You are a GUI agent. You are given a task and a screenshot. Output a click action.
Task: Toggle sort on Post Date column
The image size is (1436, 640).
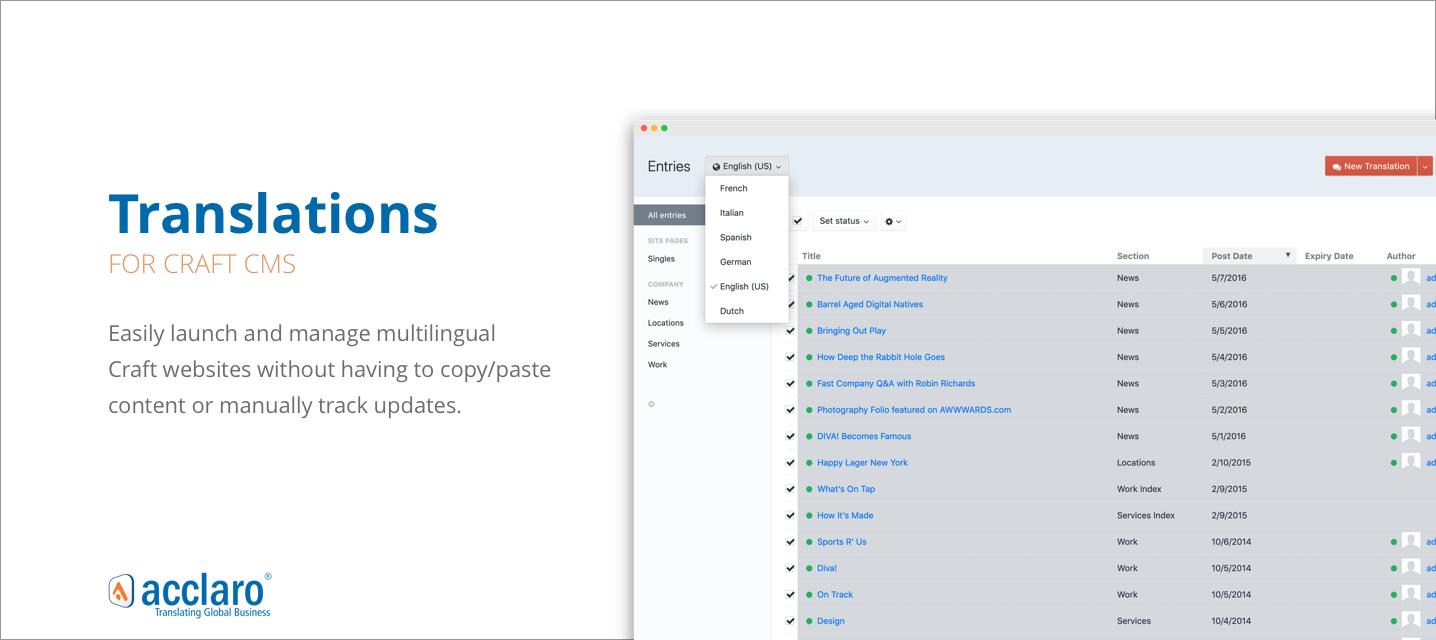[1249, 256]
